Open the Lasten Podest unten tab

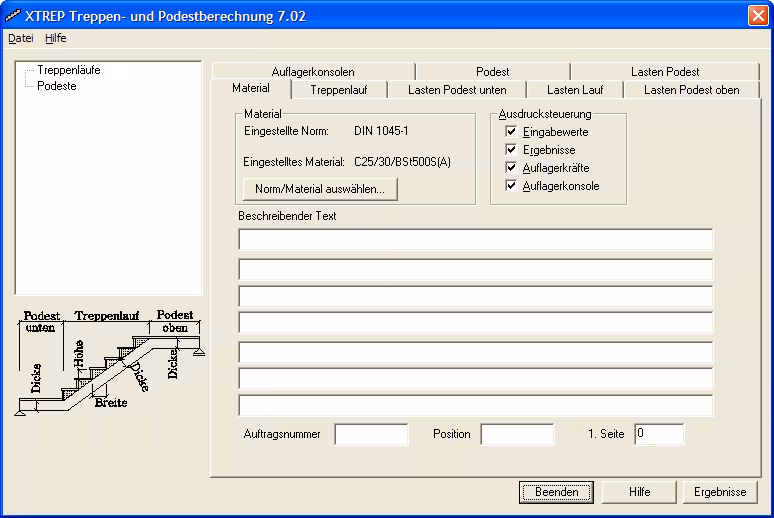(x=457, y=90)
